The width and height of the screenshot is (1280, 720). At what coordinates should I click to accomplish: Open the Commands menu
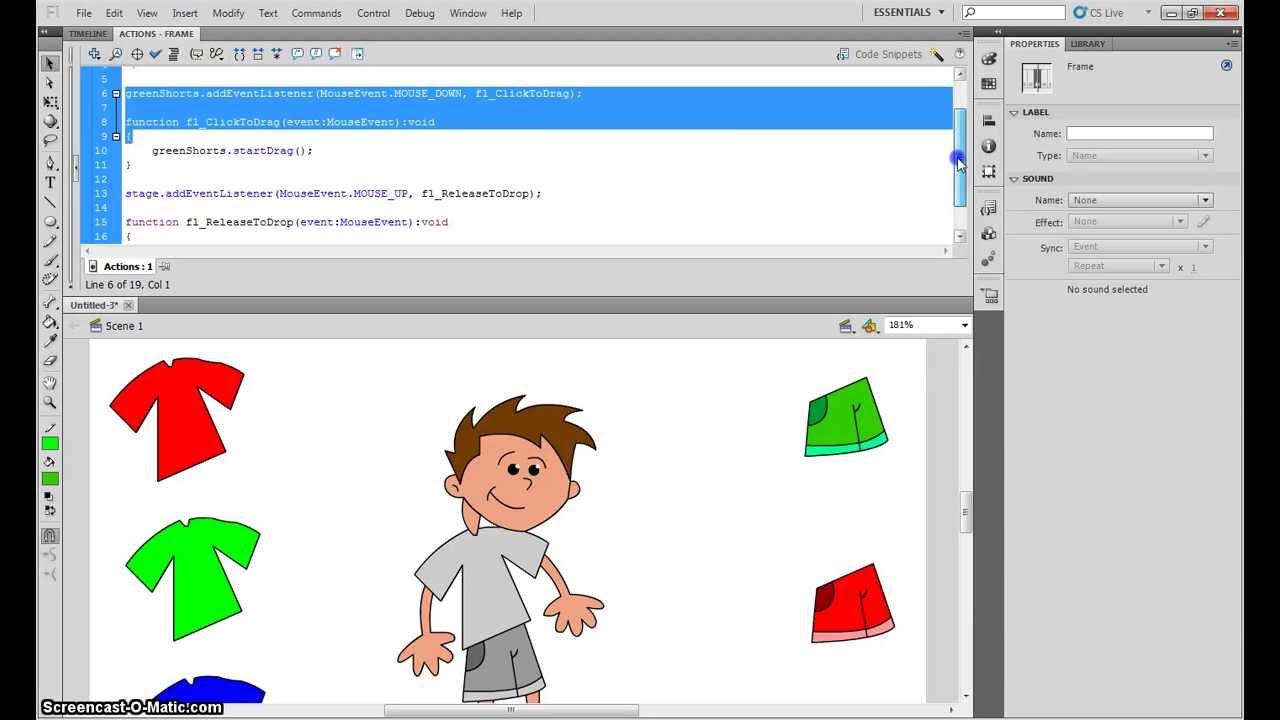click(x=316, y=13)
